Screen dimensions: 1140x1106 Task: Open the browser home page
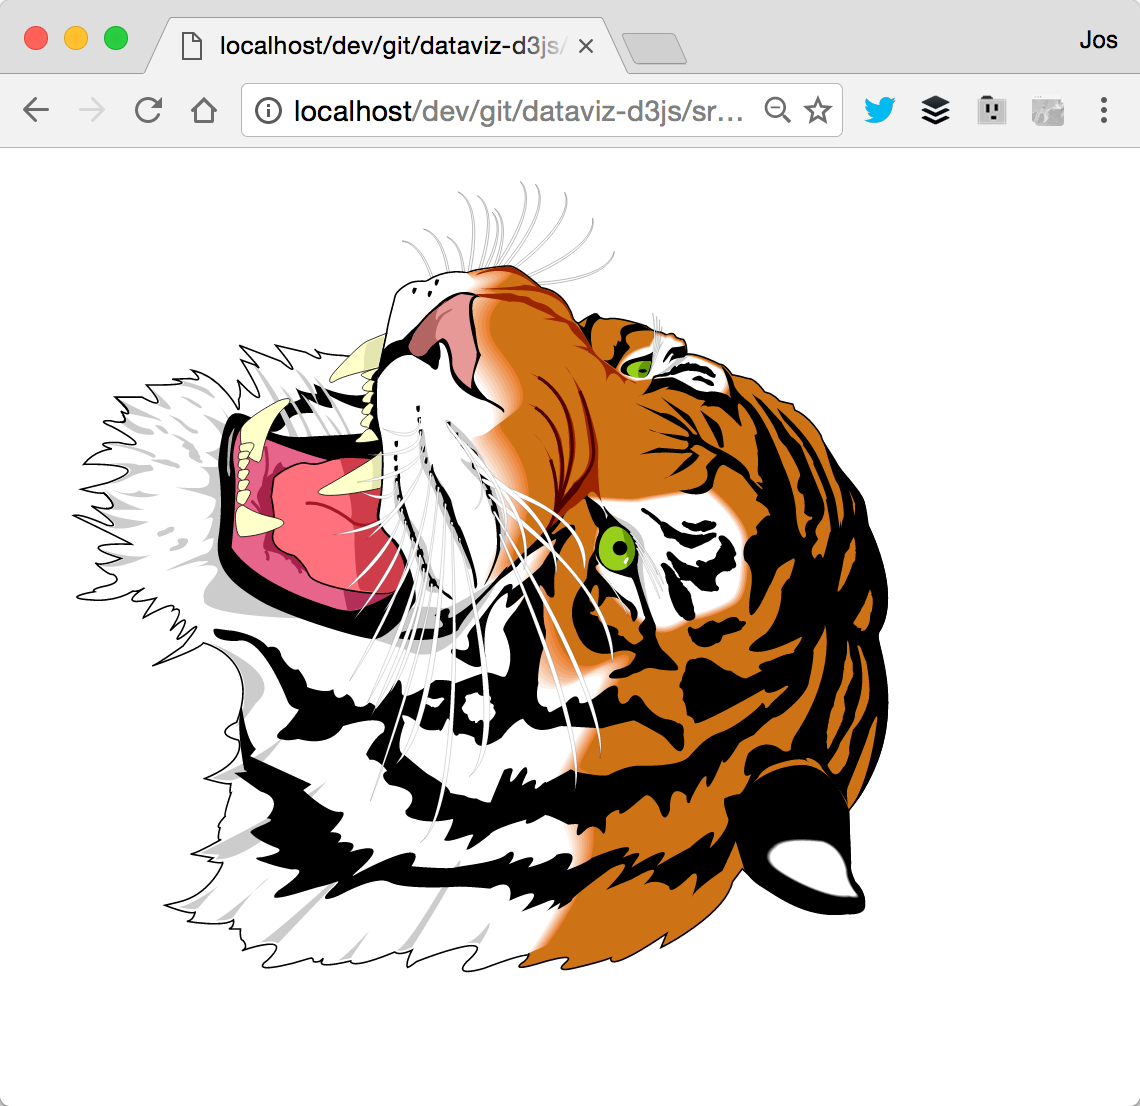[x=204, y=111]
